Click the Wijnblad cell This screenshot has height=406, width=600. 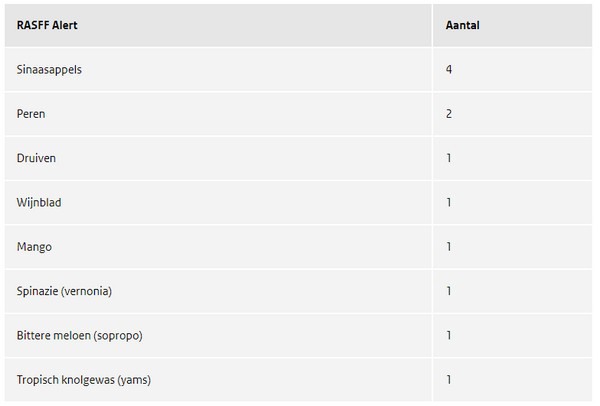tap(39, 202)
